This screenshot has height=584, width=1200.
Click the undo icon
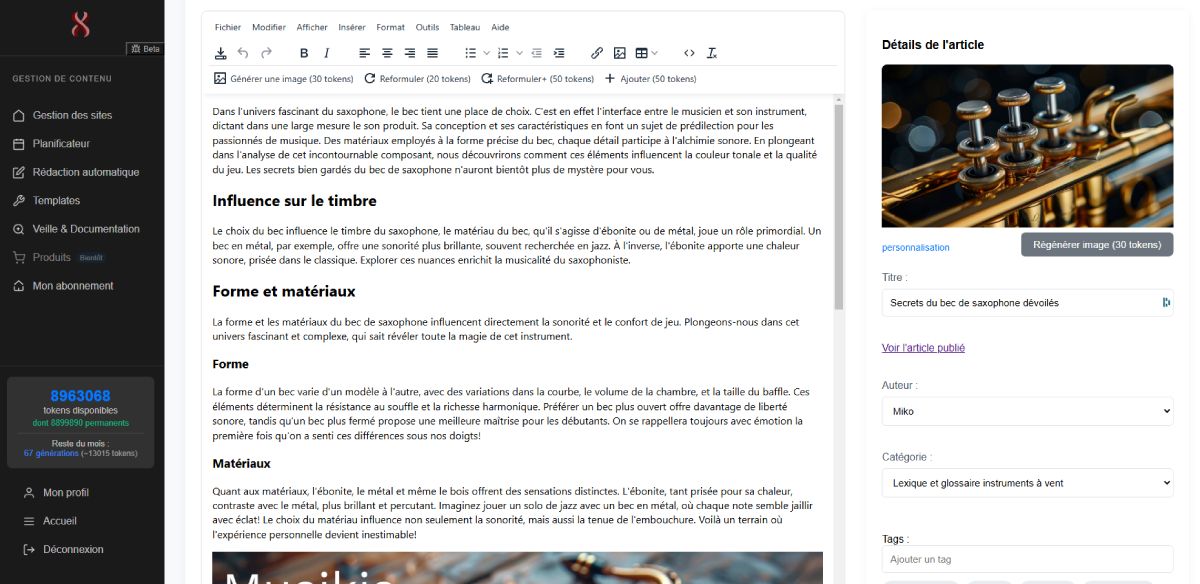(243, 52)
